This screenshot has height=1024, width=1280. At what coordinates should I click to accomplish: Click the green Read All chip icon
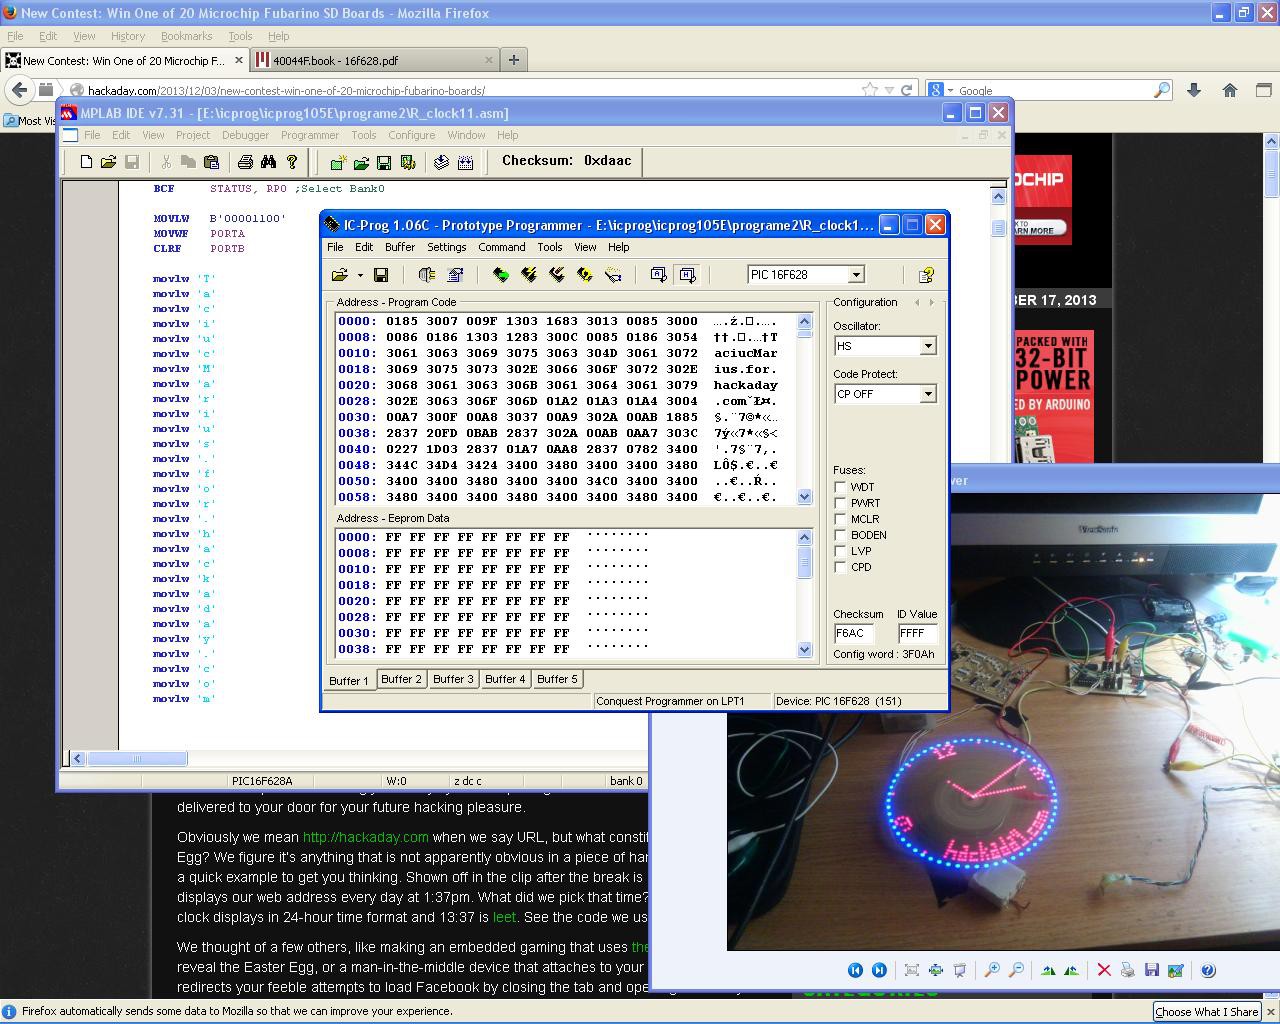501,275
